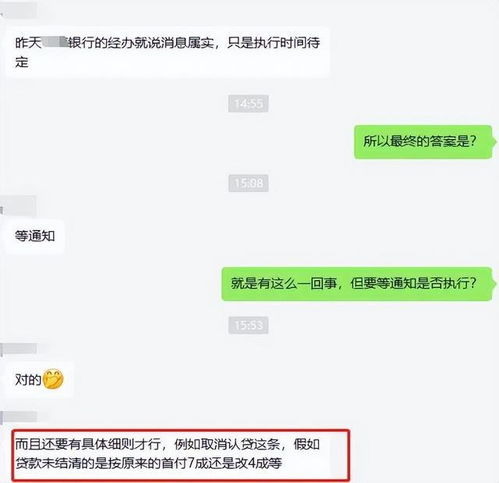Click green bubble 就是有这么一回事
This screenshot has width=499, height=483.
click(x=357, y=284)
